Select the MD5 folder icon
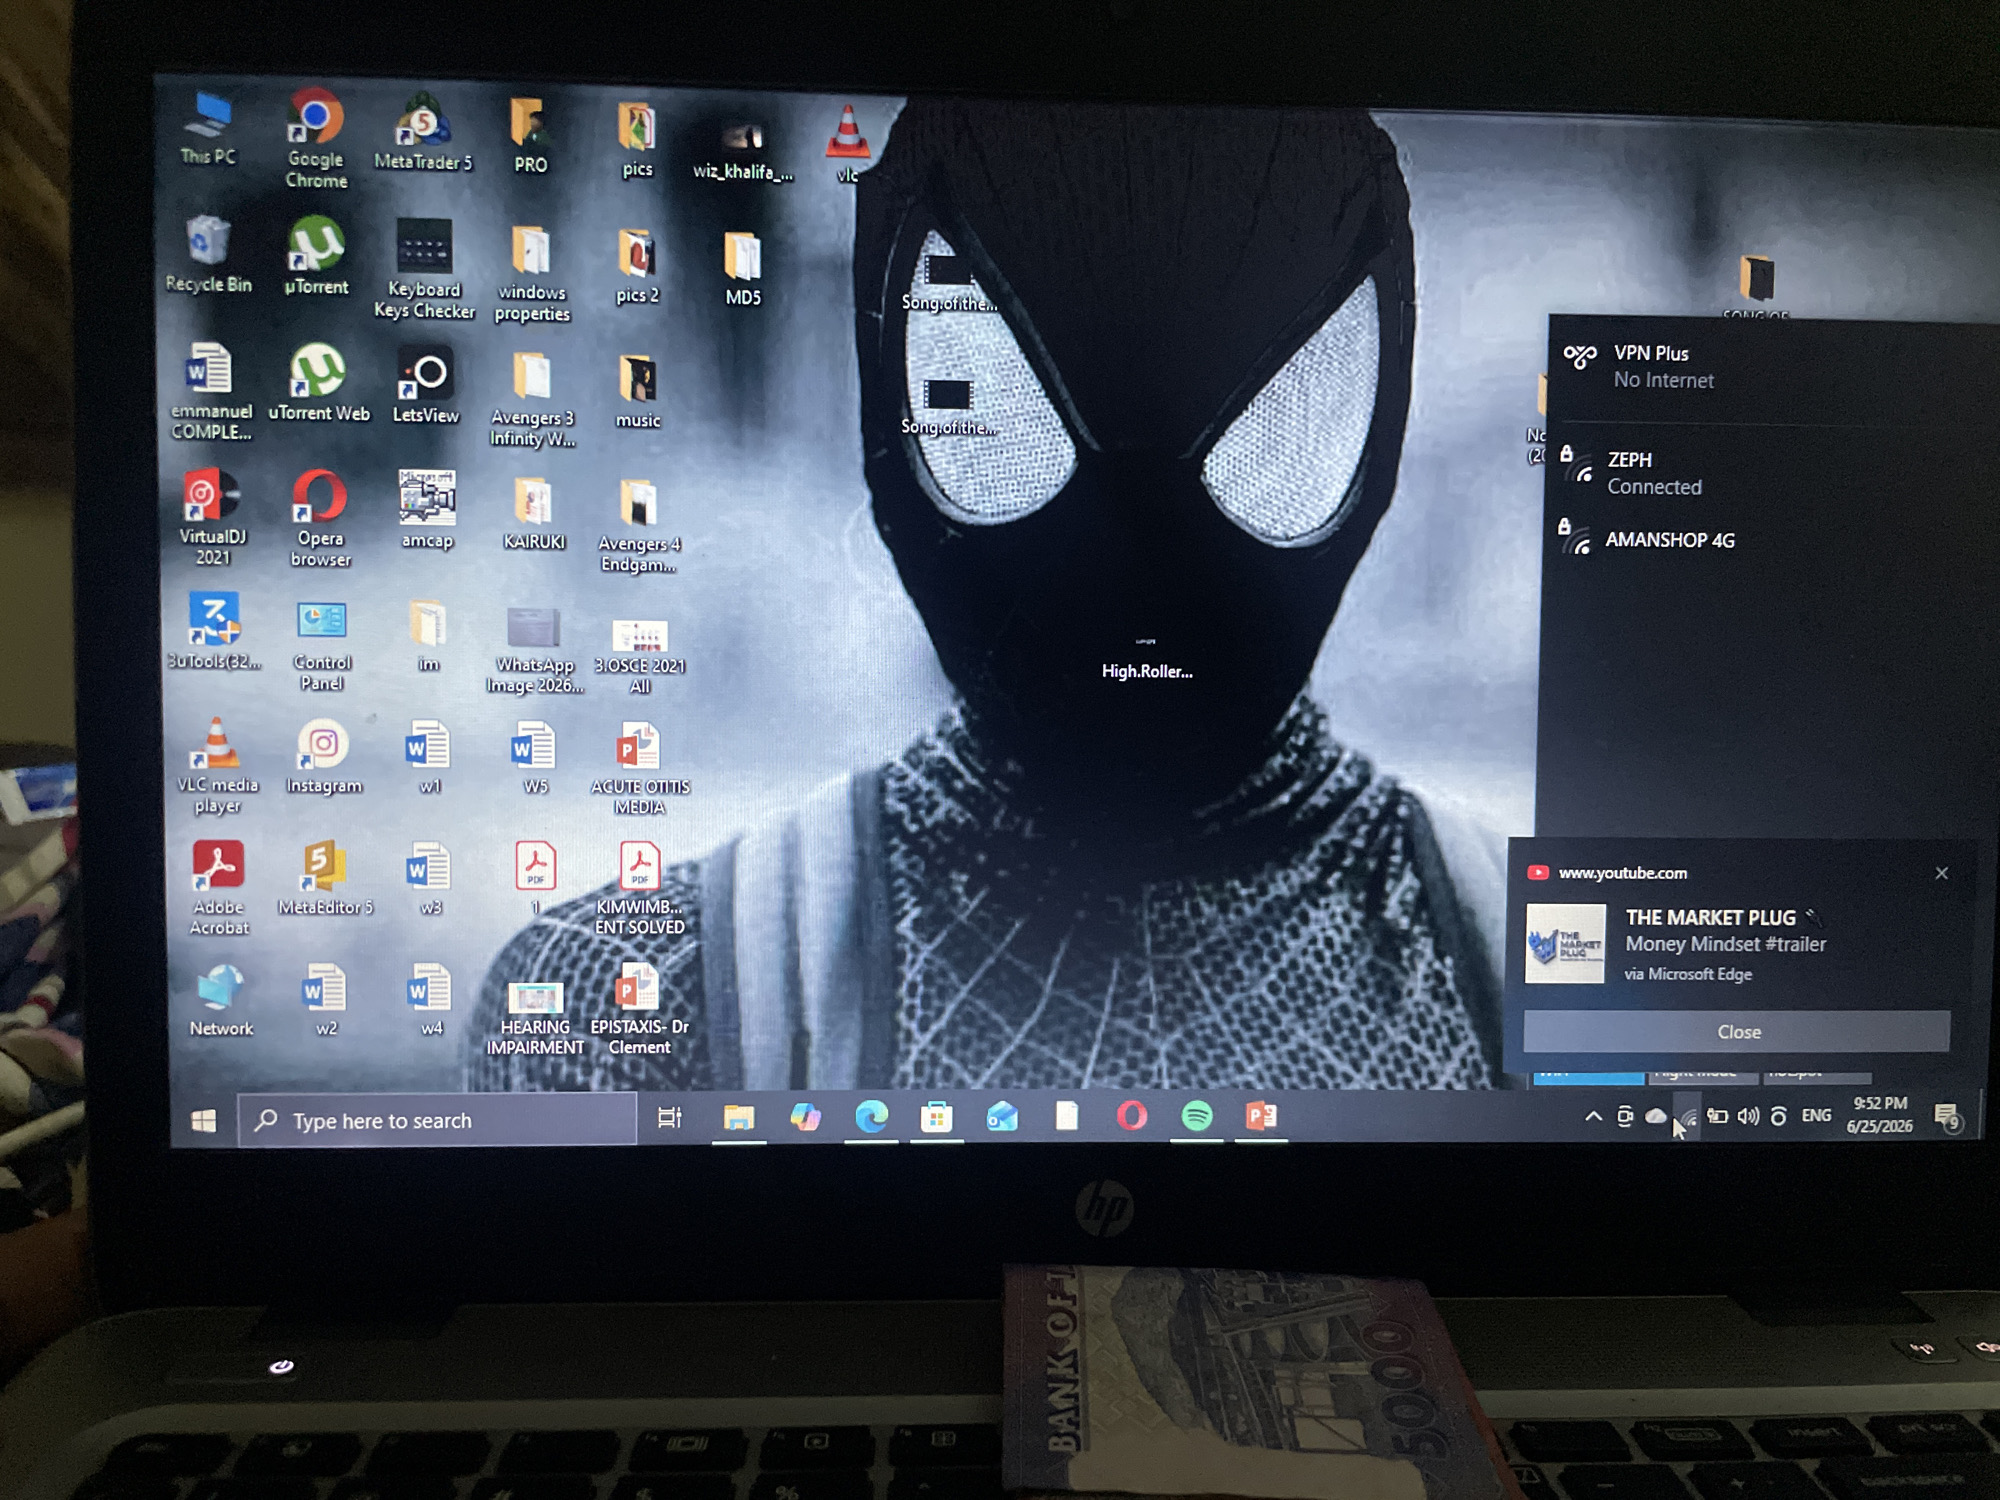This screenshot has width=2000, height=1500. [743, 268]
